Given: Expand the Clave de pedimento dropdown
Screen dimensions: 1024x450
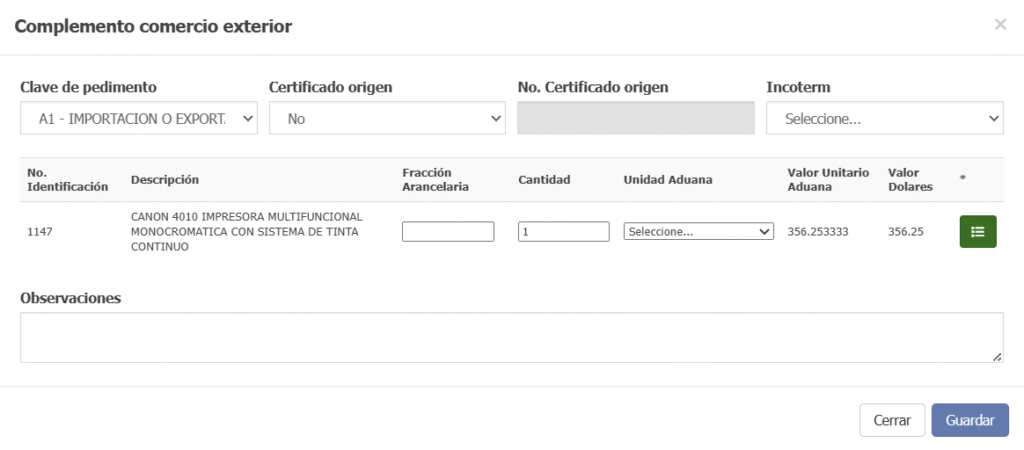Looking at the screenshot, I should (x=139, y=118).
